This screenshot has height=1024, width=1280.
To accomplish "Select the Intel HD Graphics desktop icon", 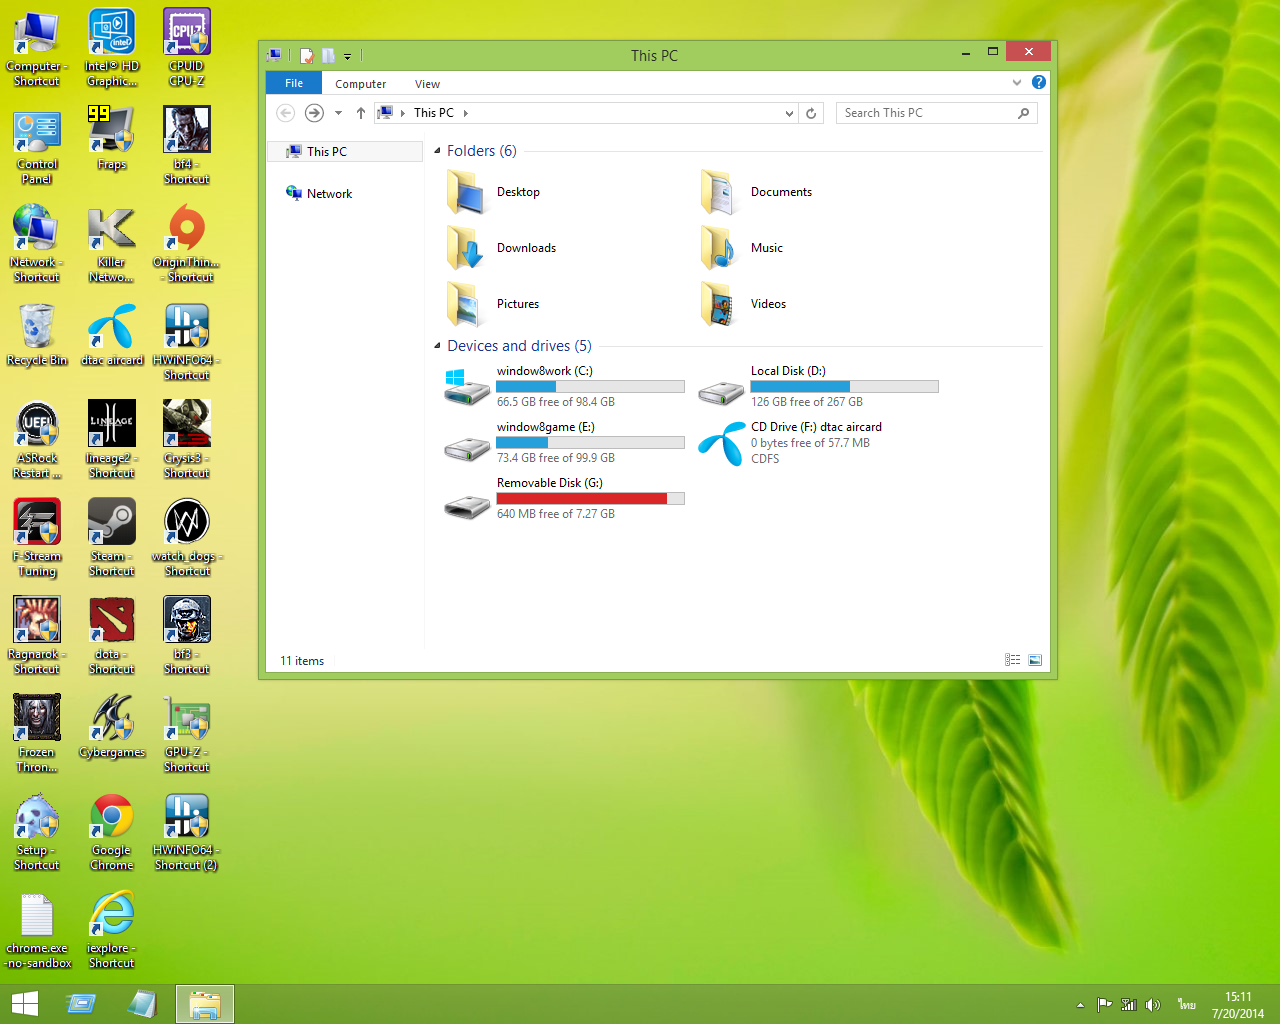I will tap(112, 48).
